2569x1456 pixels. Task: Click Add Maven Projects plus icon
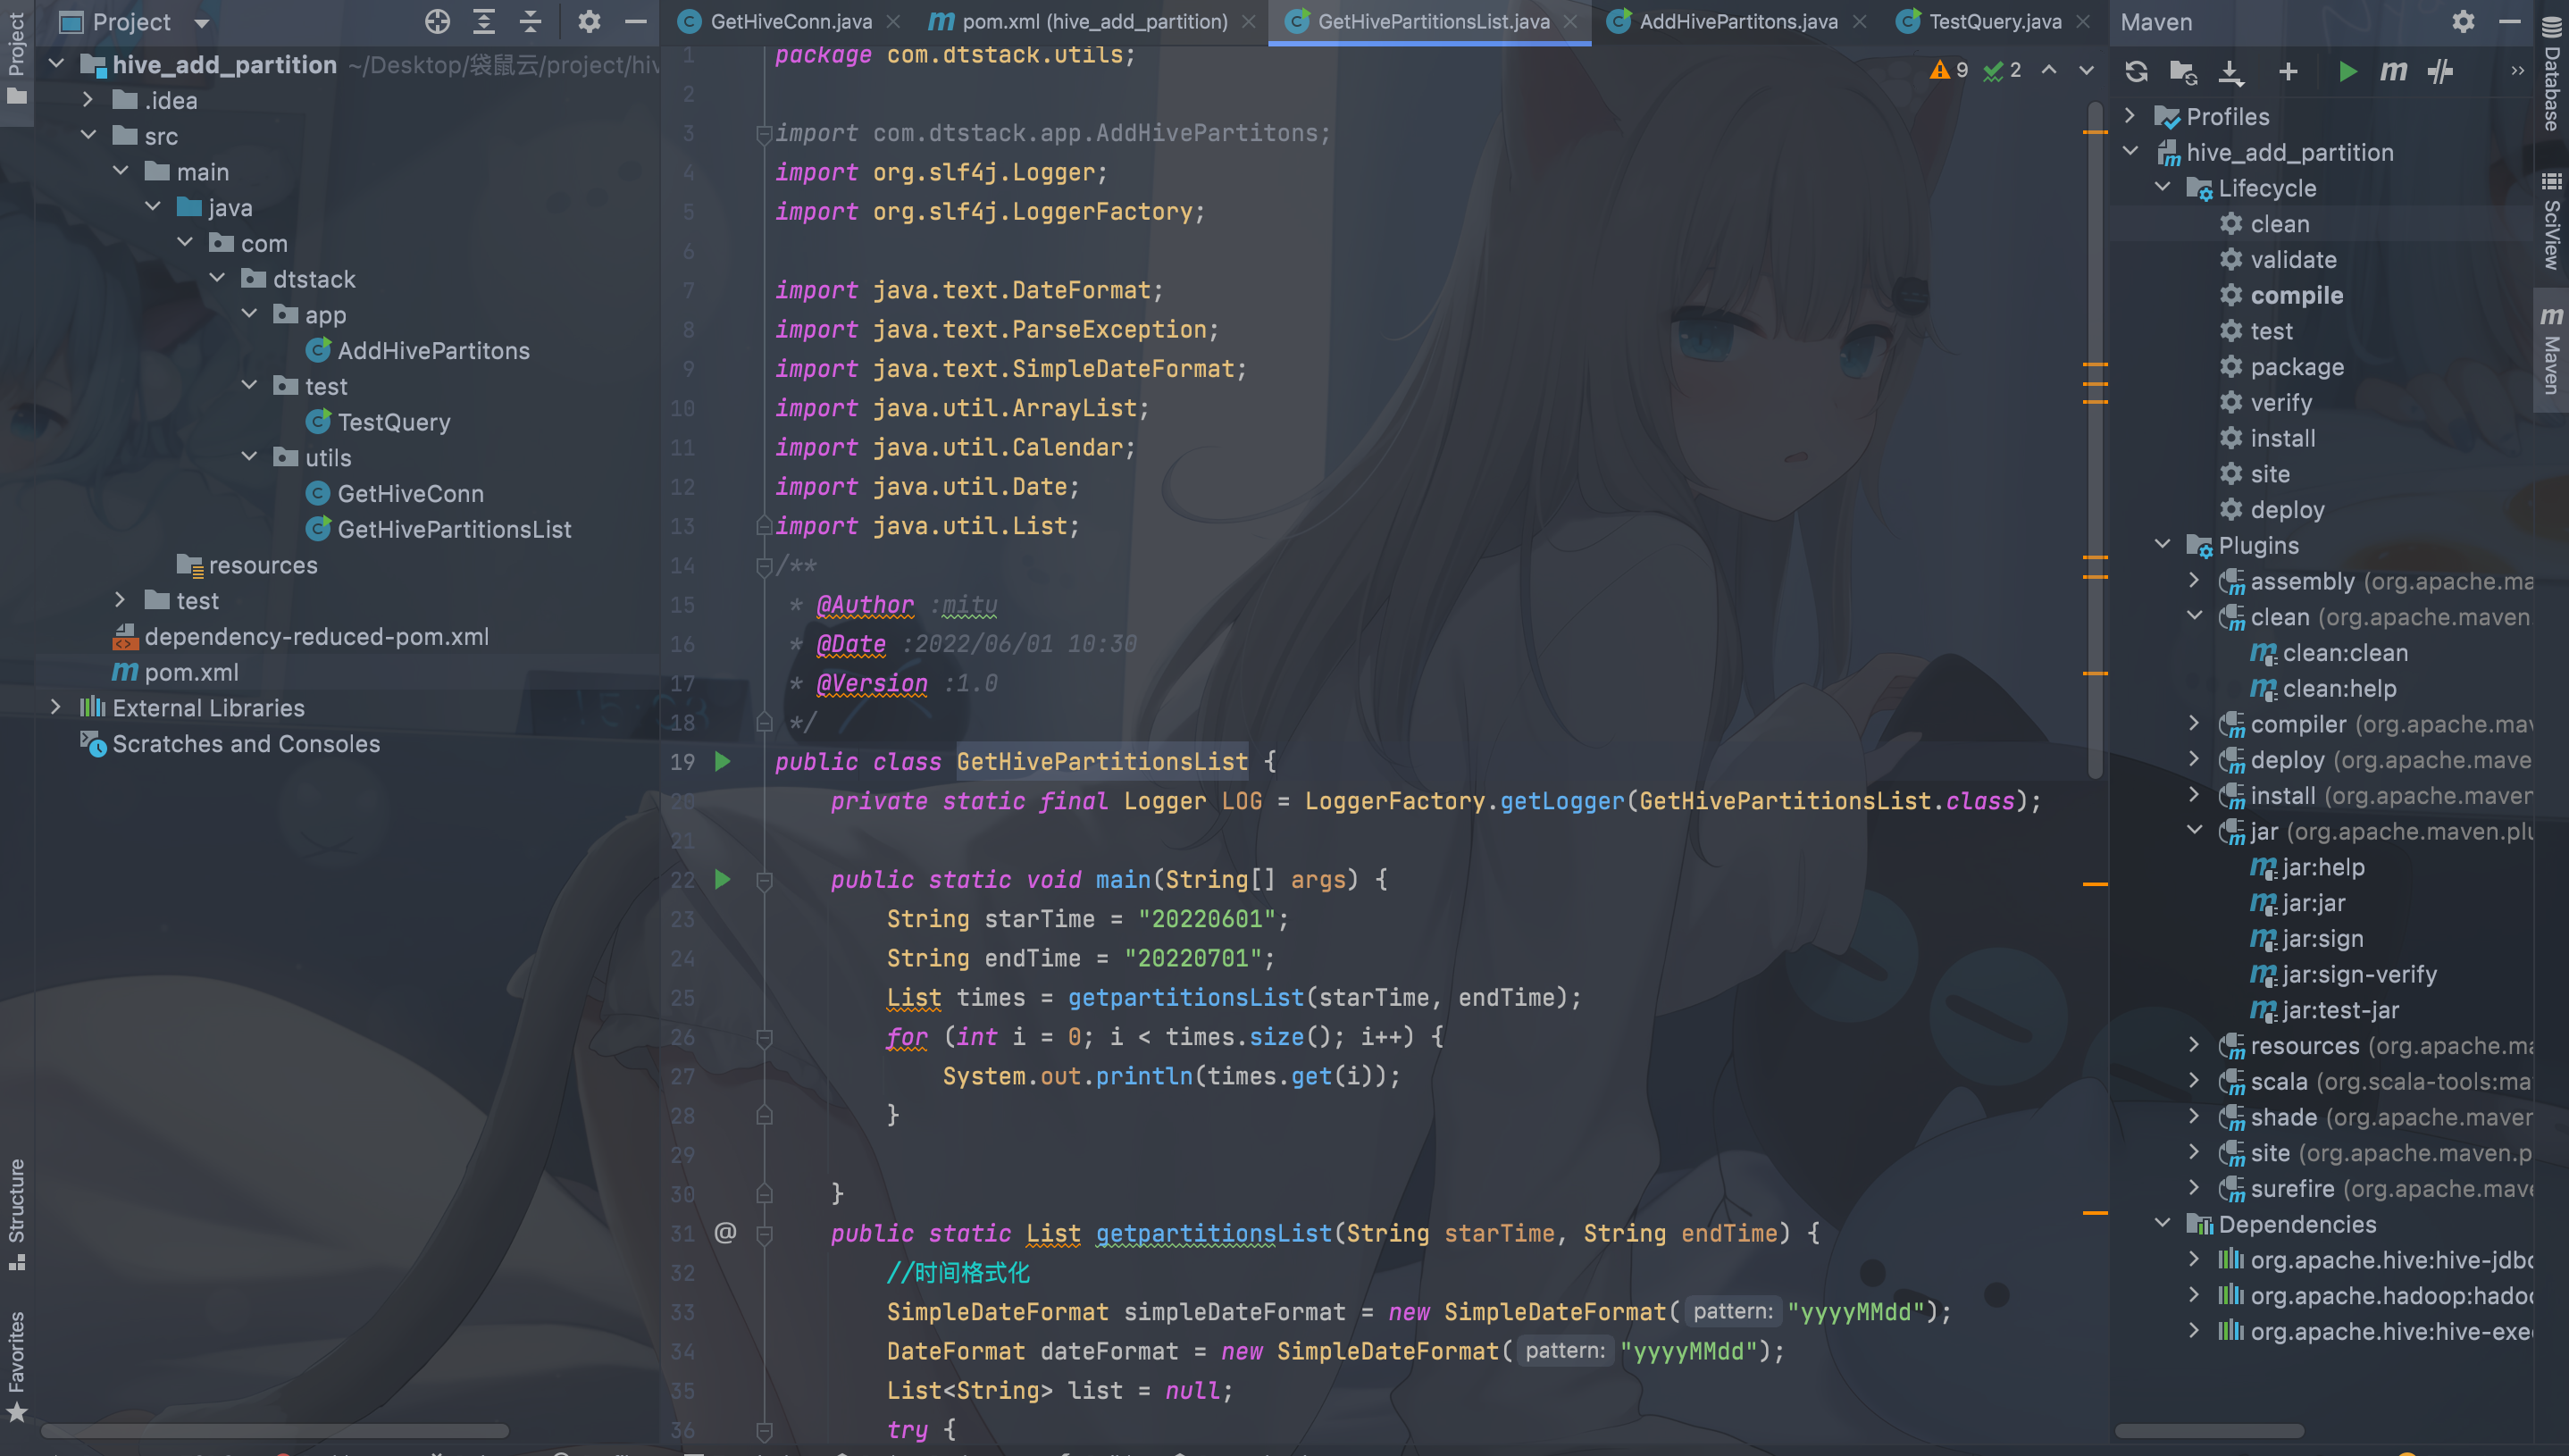click(2288, 71)
